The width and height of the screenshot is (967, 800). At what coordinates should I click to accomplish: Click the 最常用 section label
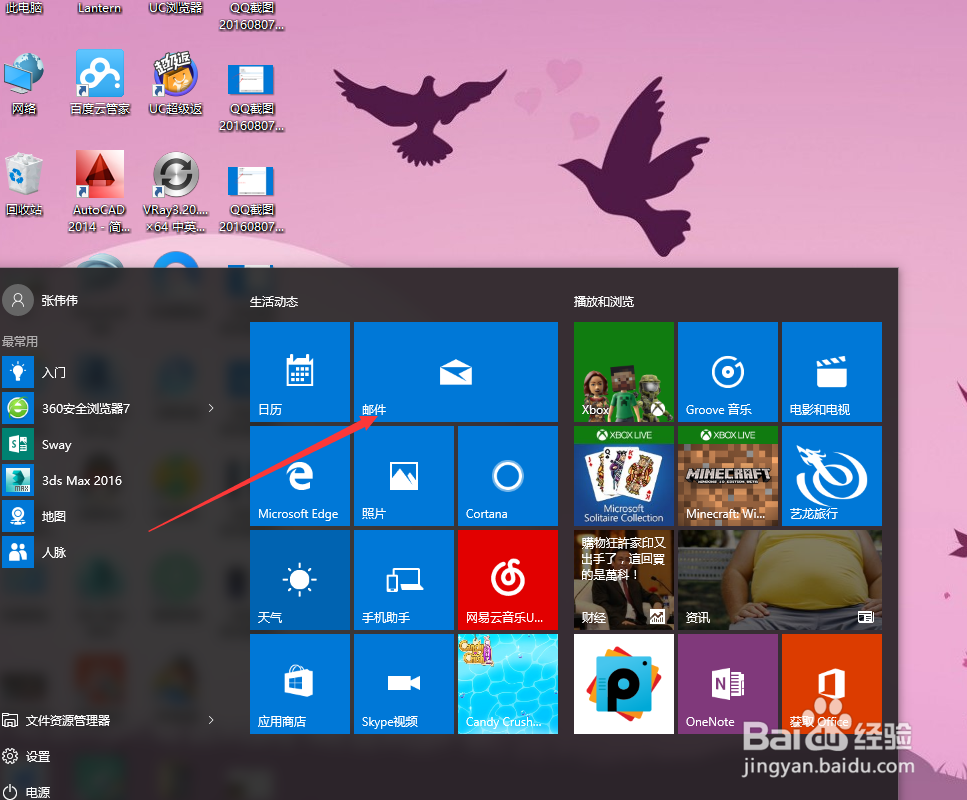[x=20, y=341]
